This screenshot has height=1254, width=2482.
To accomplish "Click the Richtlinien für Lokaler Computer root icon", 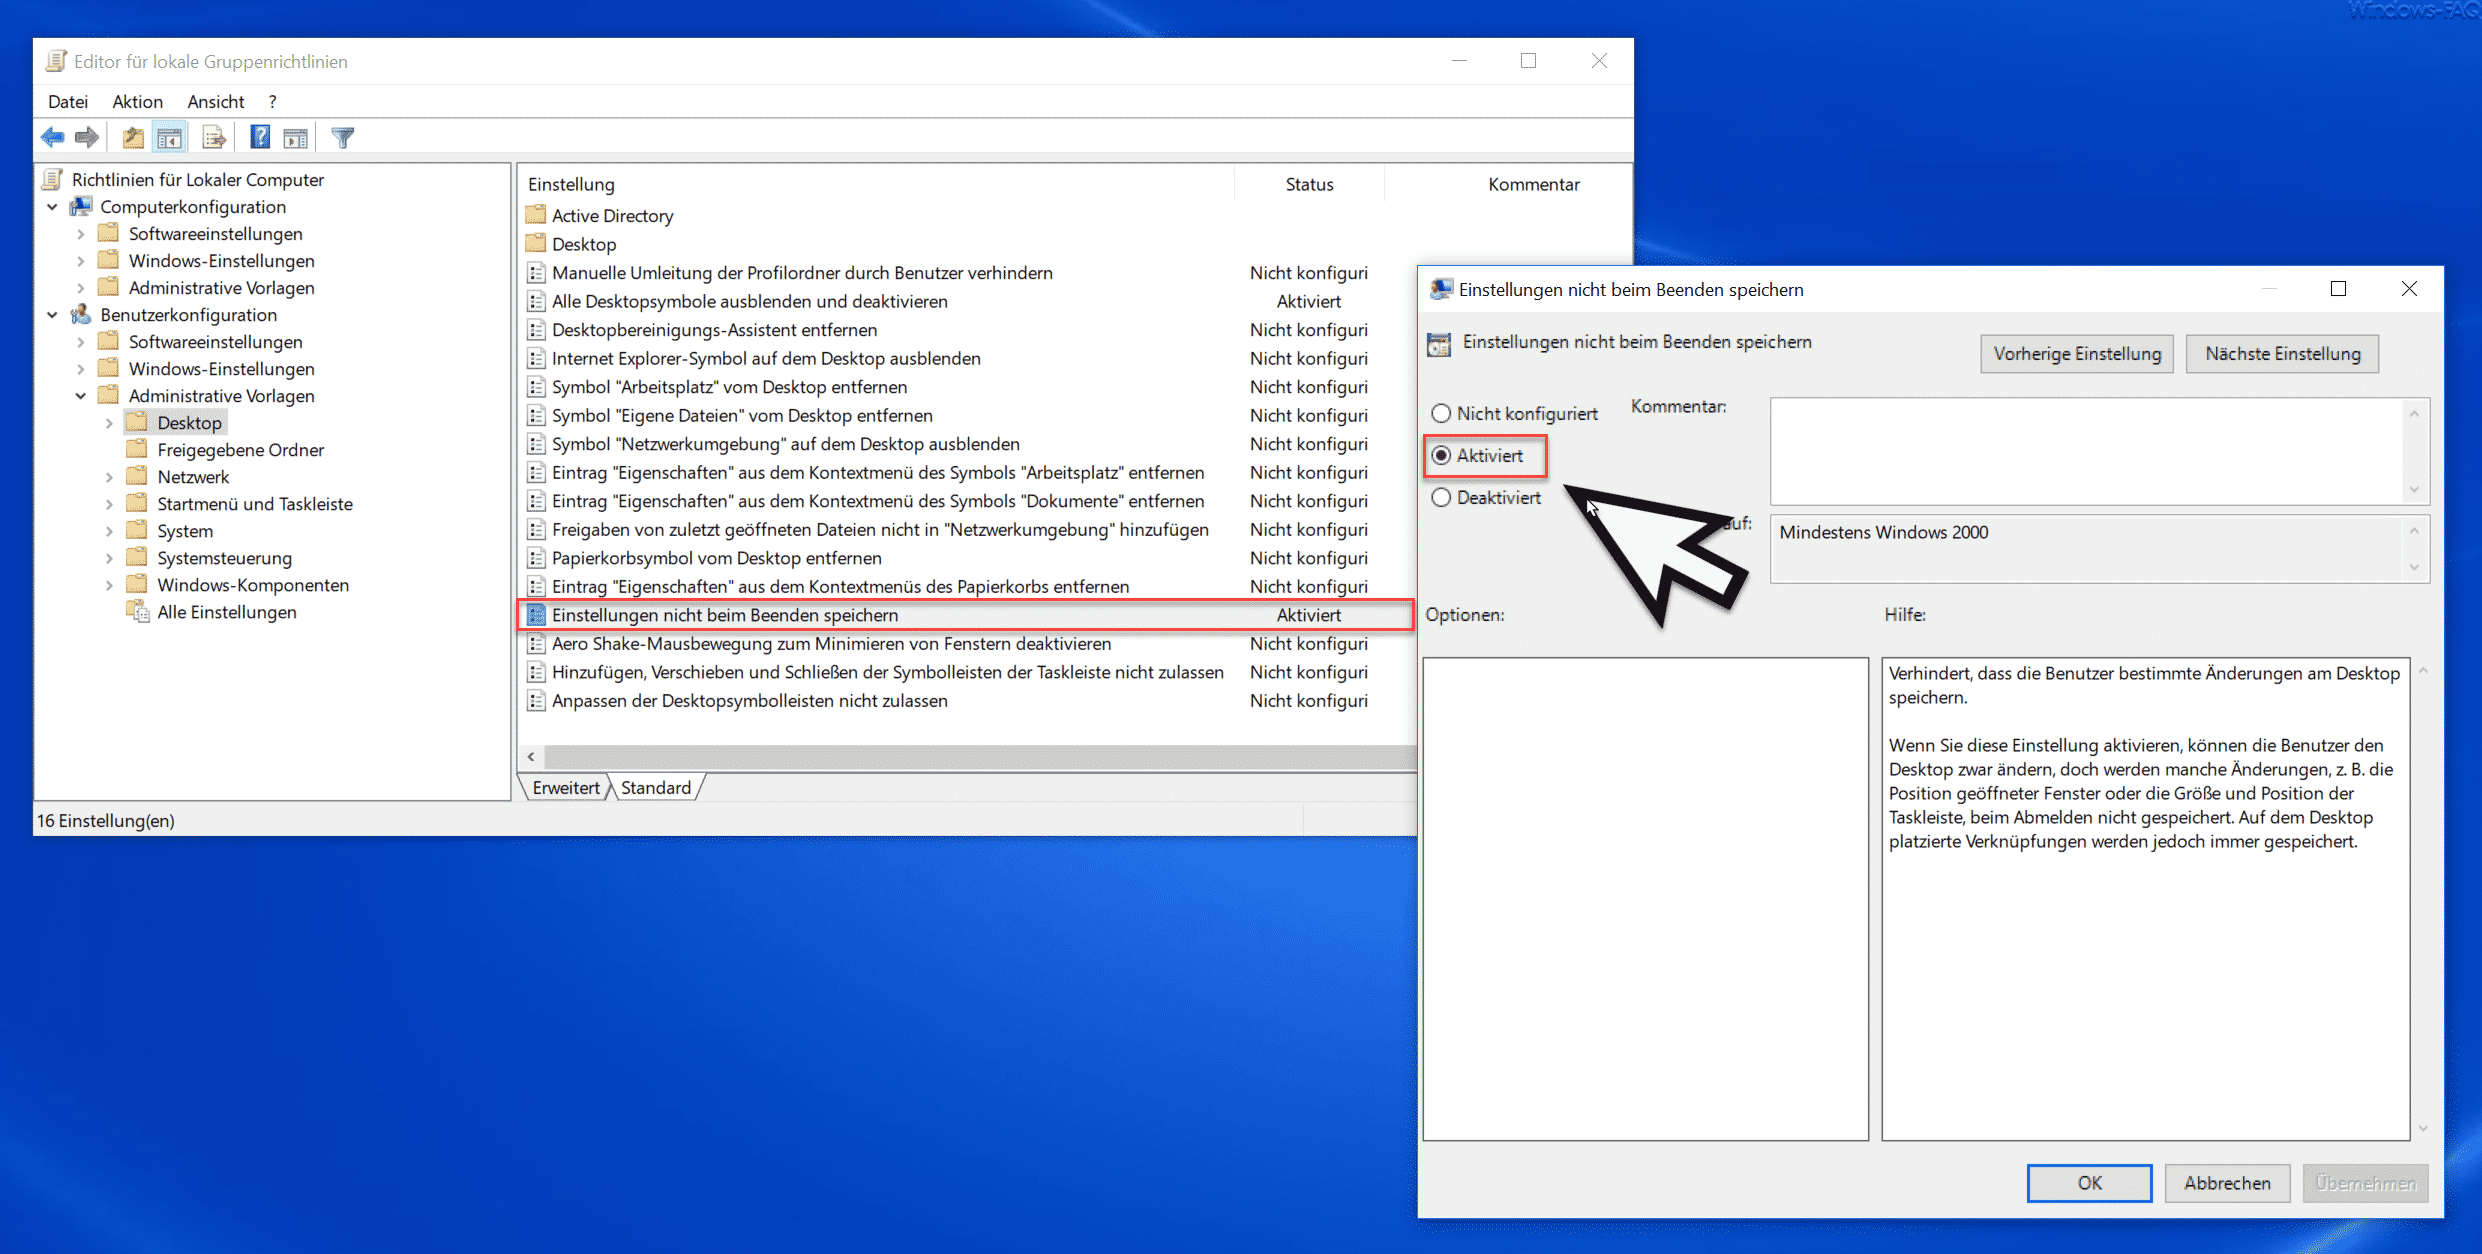I will point(53,179).
